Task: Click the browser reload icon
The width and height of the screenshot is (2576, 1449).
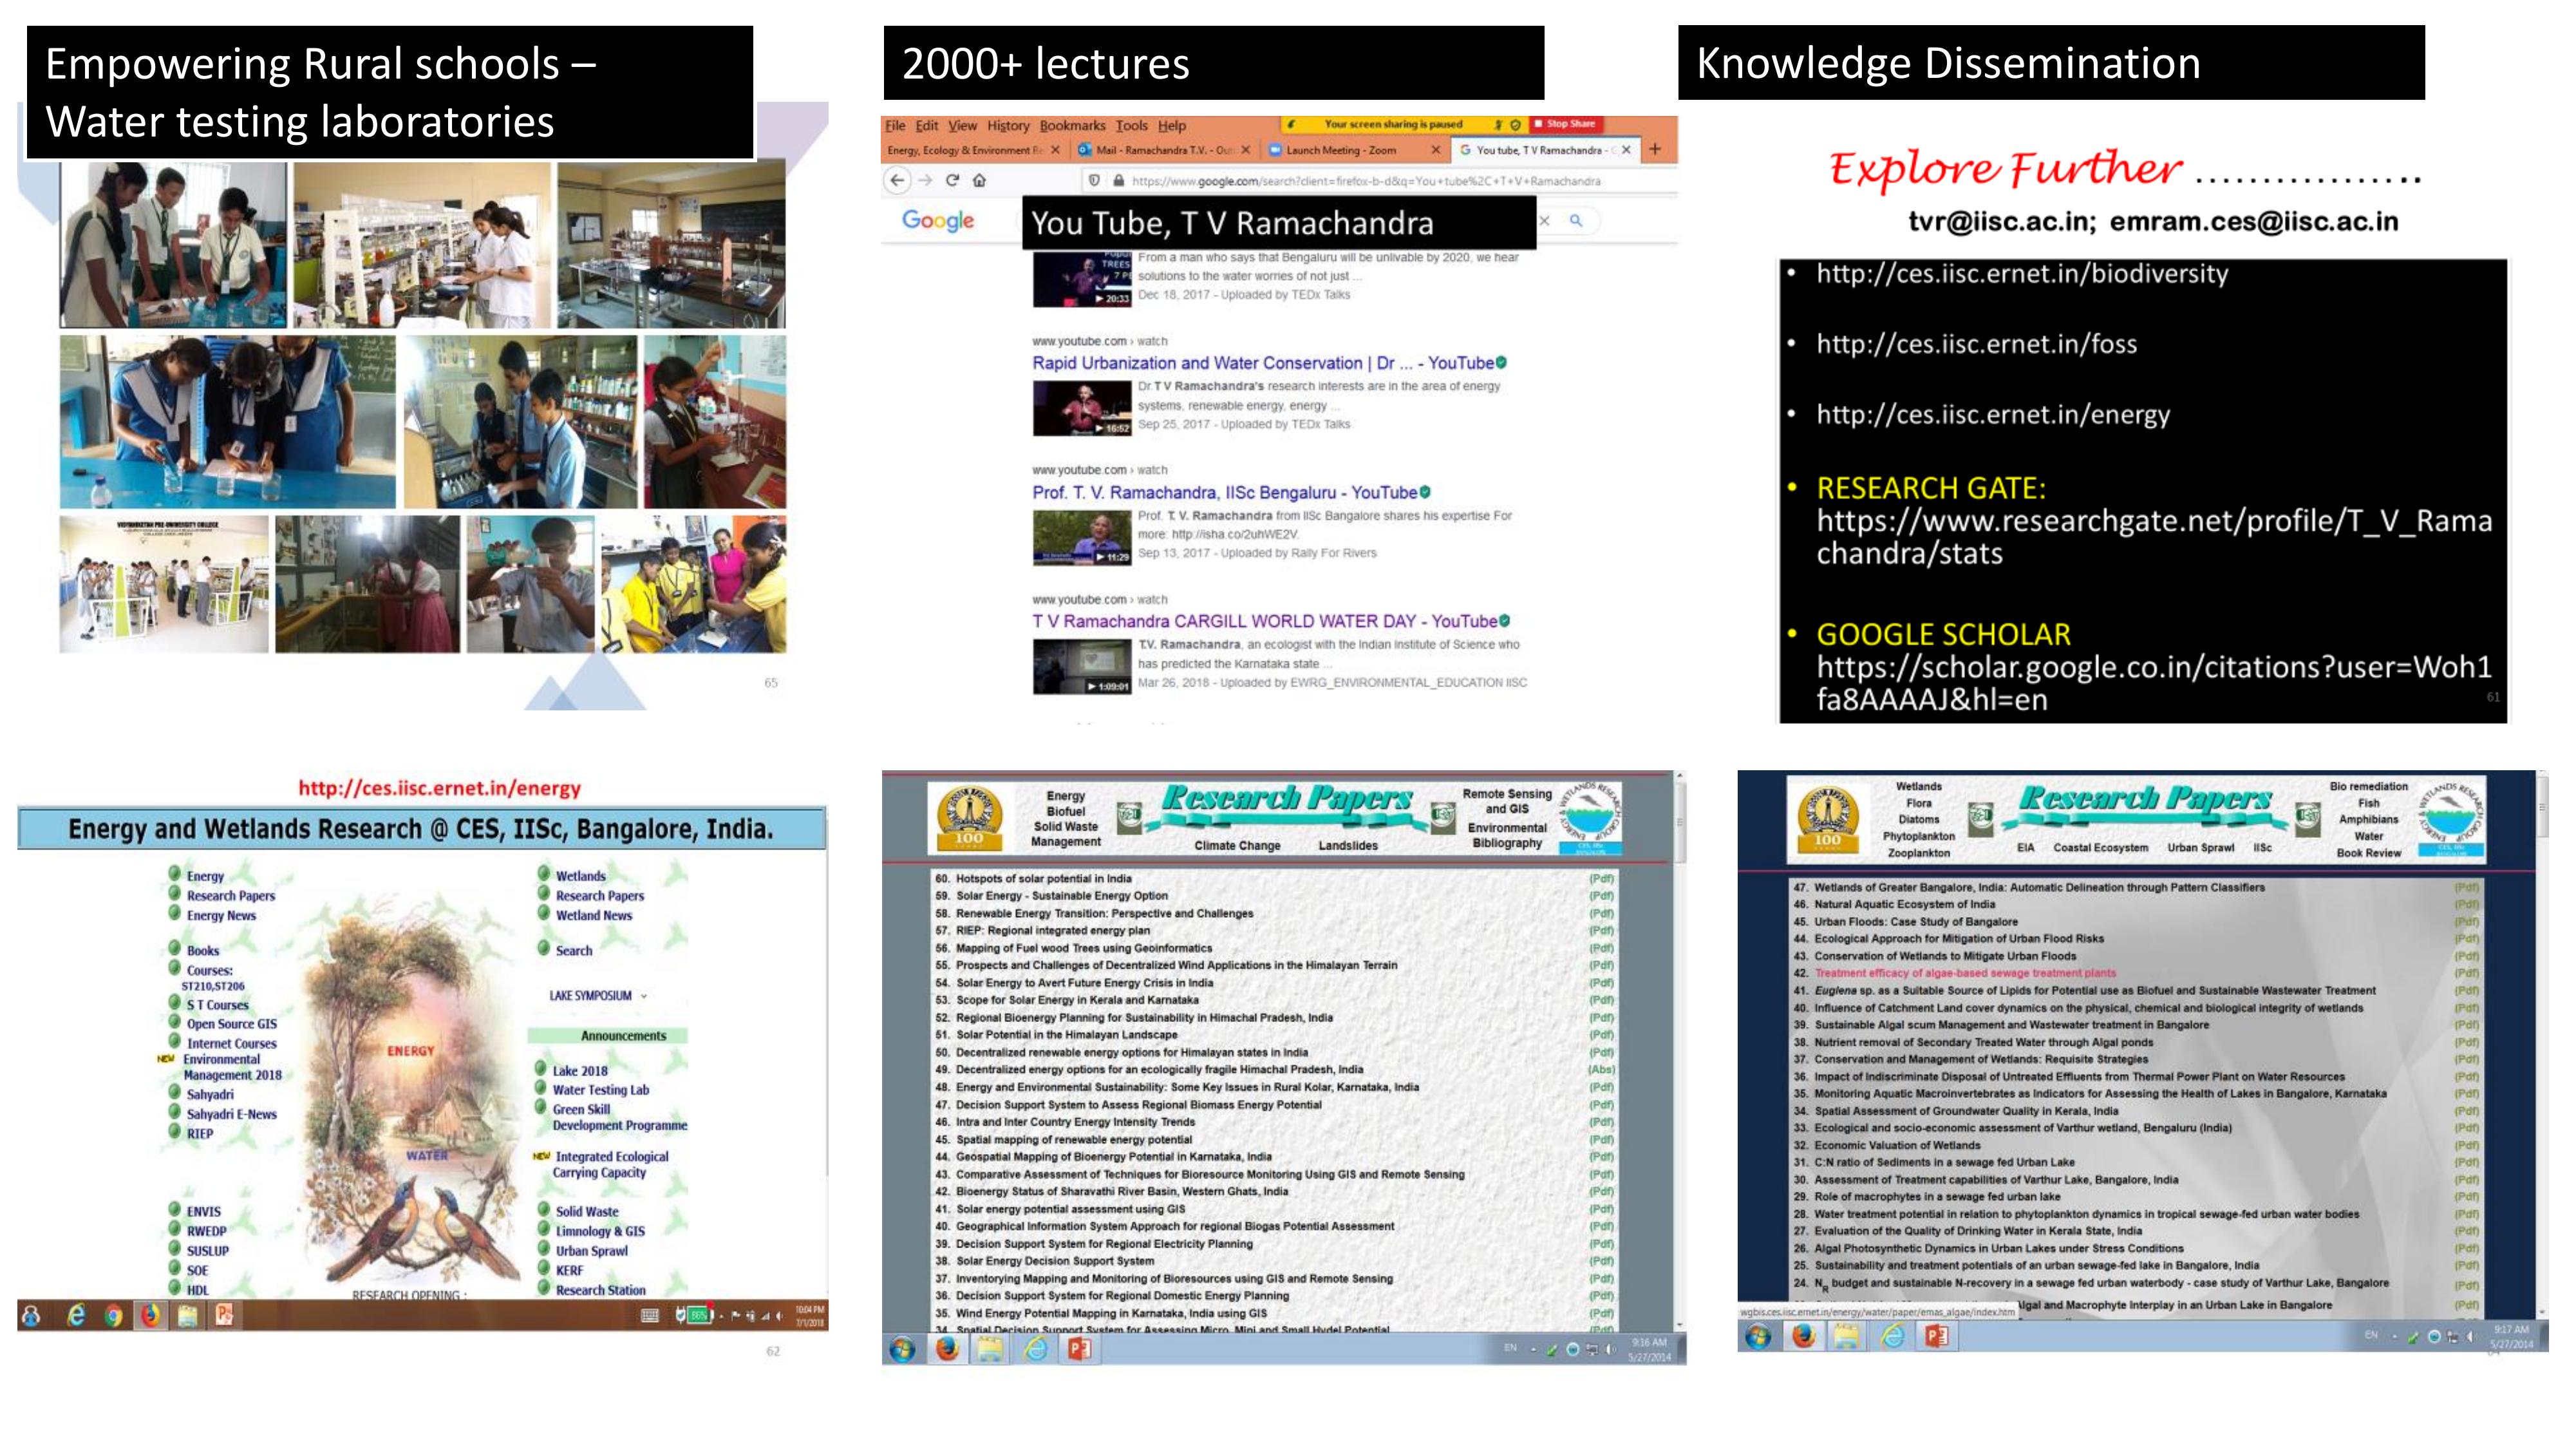Action: point(952,180)
